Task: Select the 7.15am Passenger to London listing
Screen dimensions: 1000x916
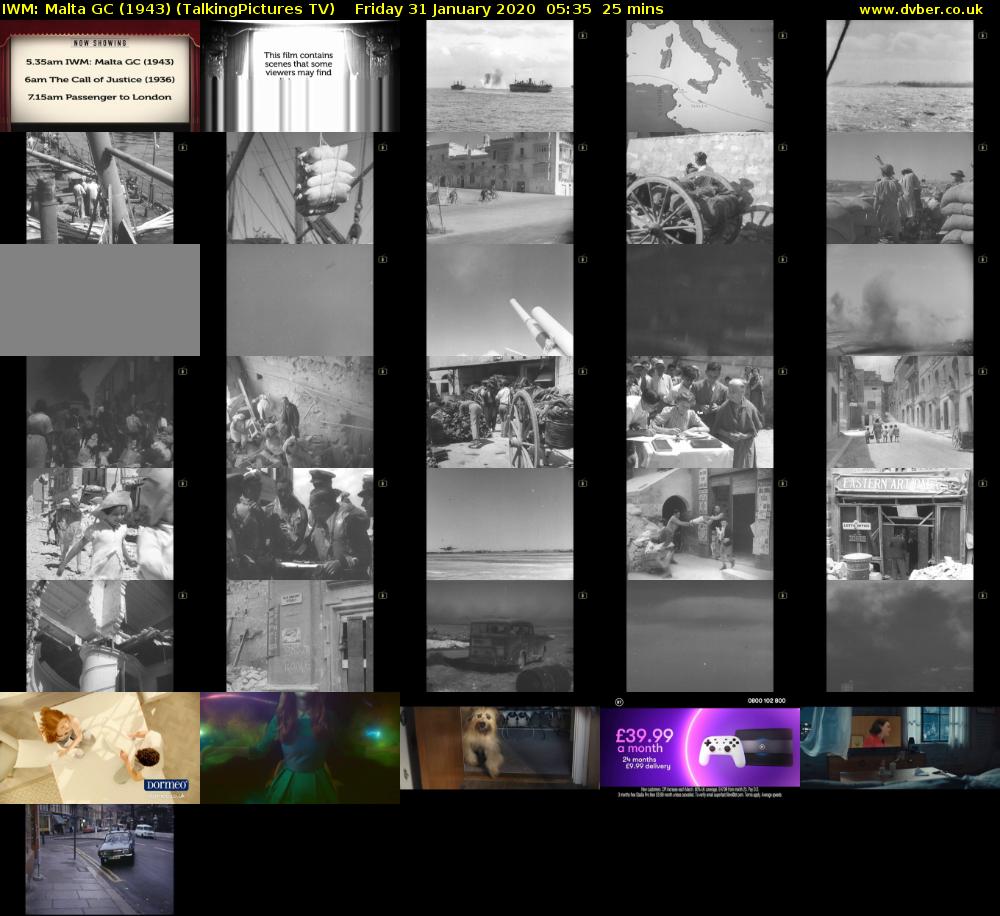Action: tap(99, 97)
